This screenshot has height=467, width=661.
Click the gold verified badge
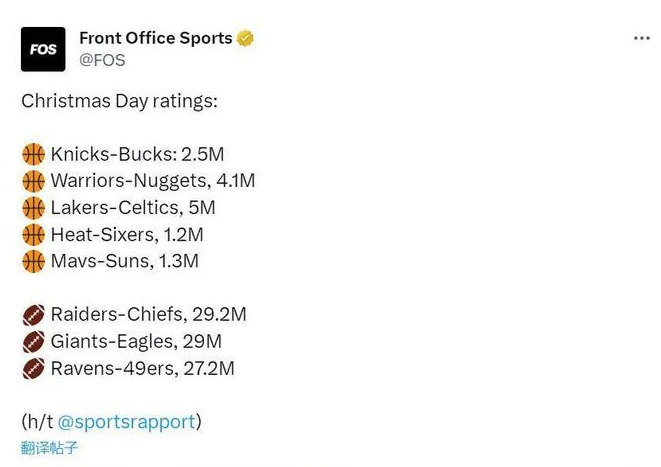coord(245,39)
